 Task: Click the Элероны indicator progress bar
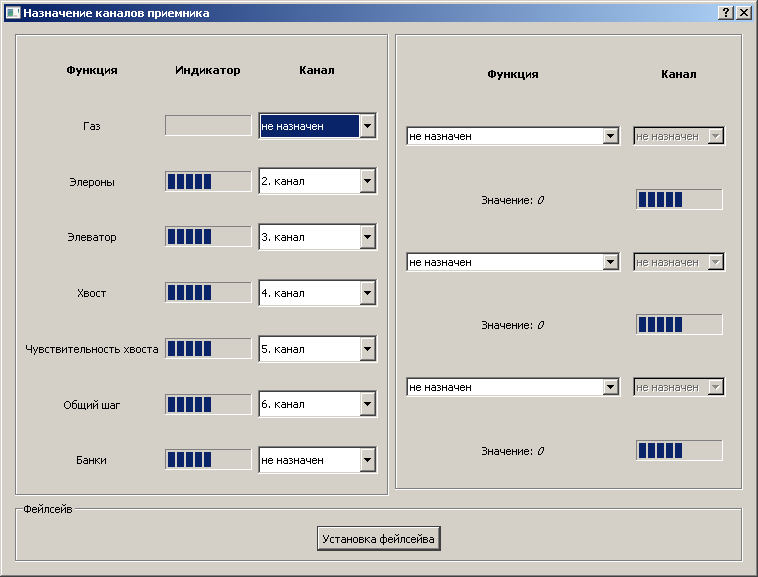pos(208,182)
